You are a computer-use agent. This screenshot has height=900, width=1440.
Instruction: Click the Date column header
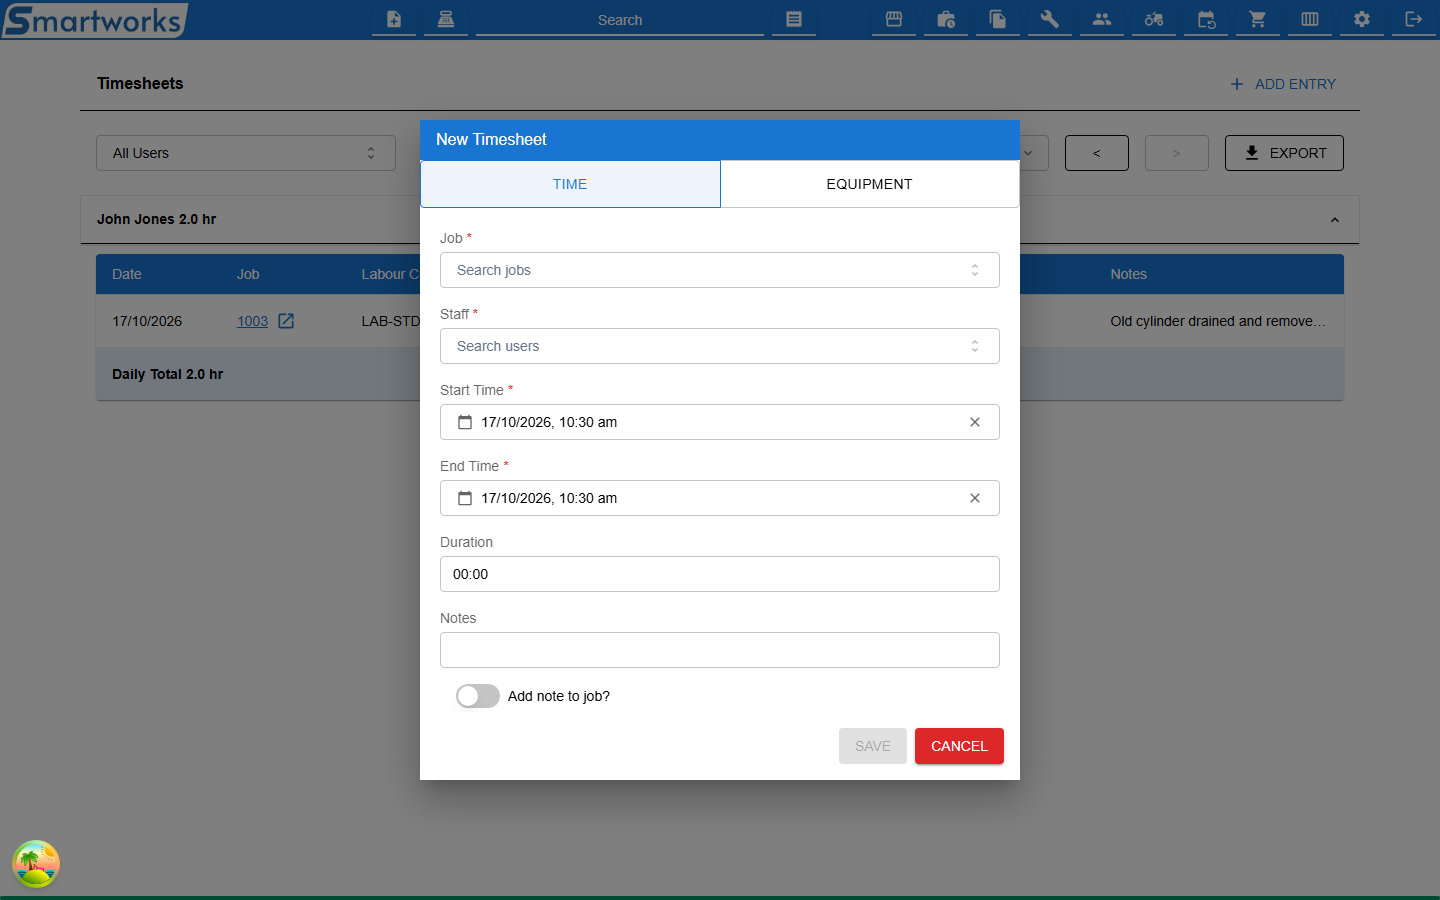click(127, 274)
